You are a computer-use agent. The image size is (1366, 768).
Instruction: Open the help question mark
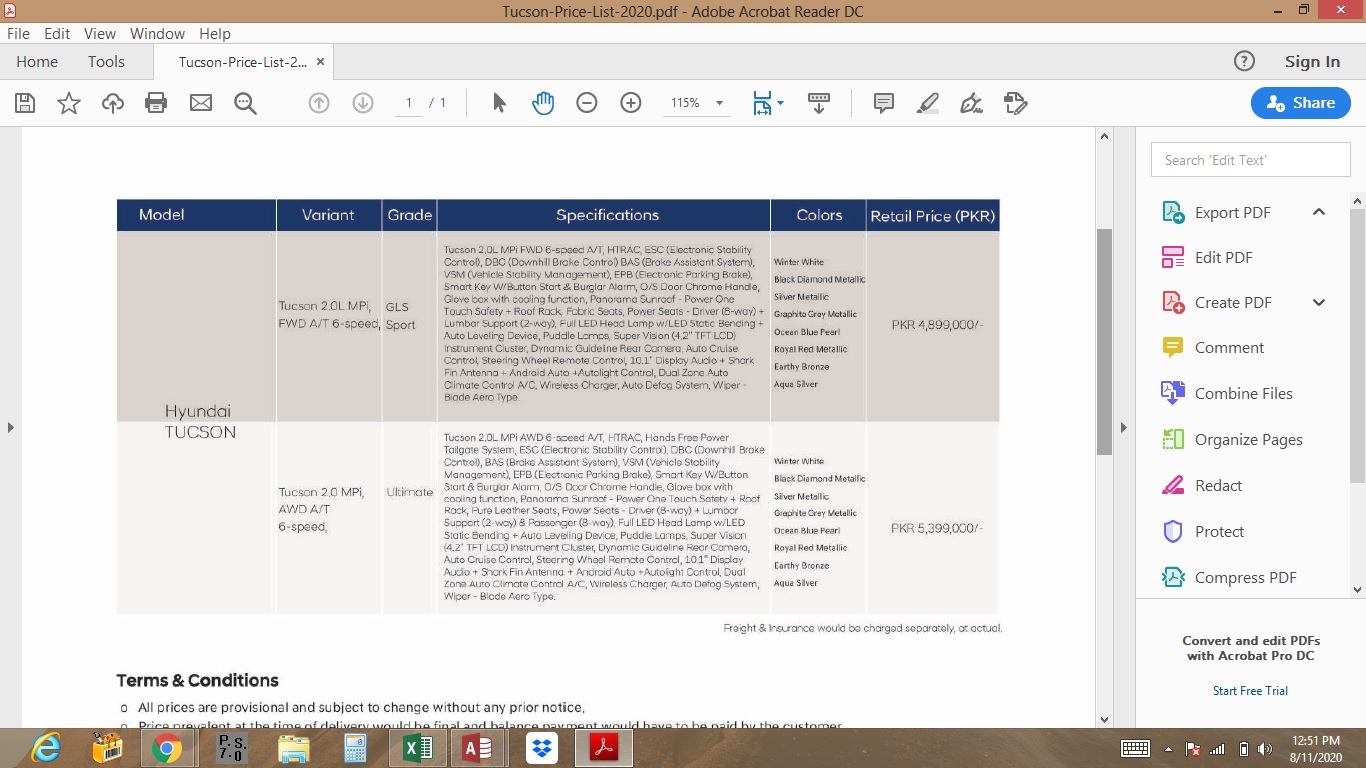1244,61
